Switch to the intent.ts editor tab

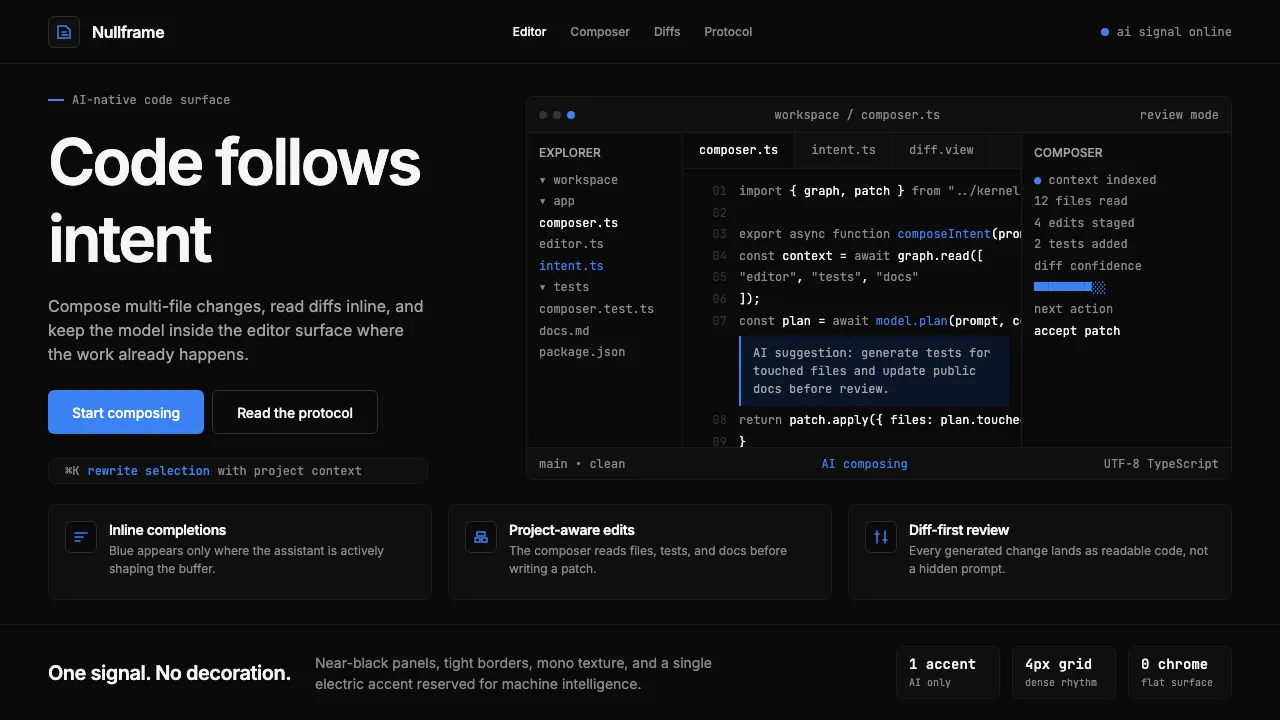coord(843,150)
